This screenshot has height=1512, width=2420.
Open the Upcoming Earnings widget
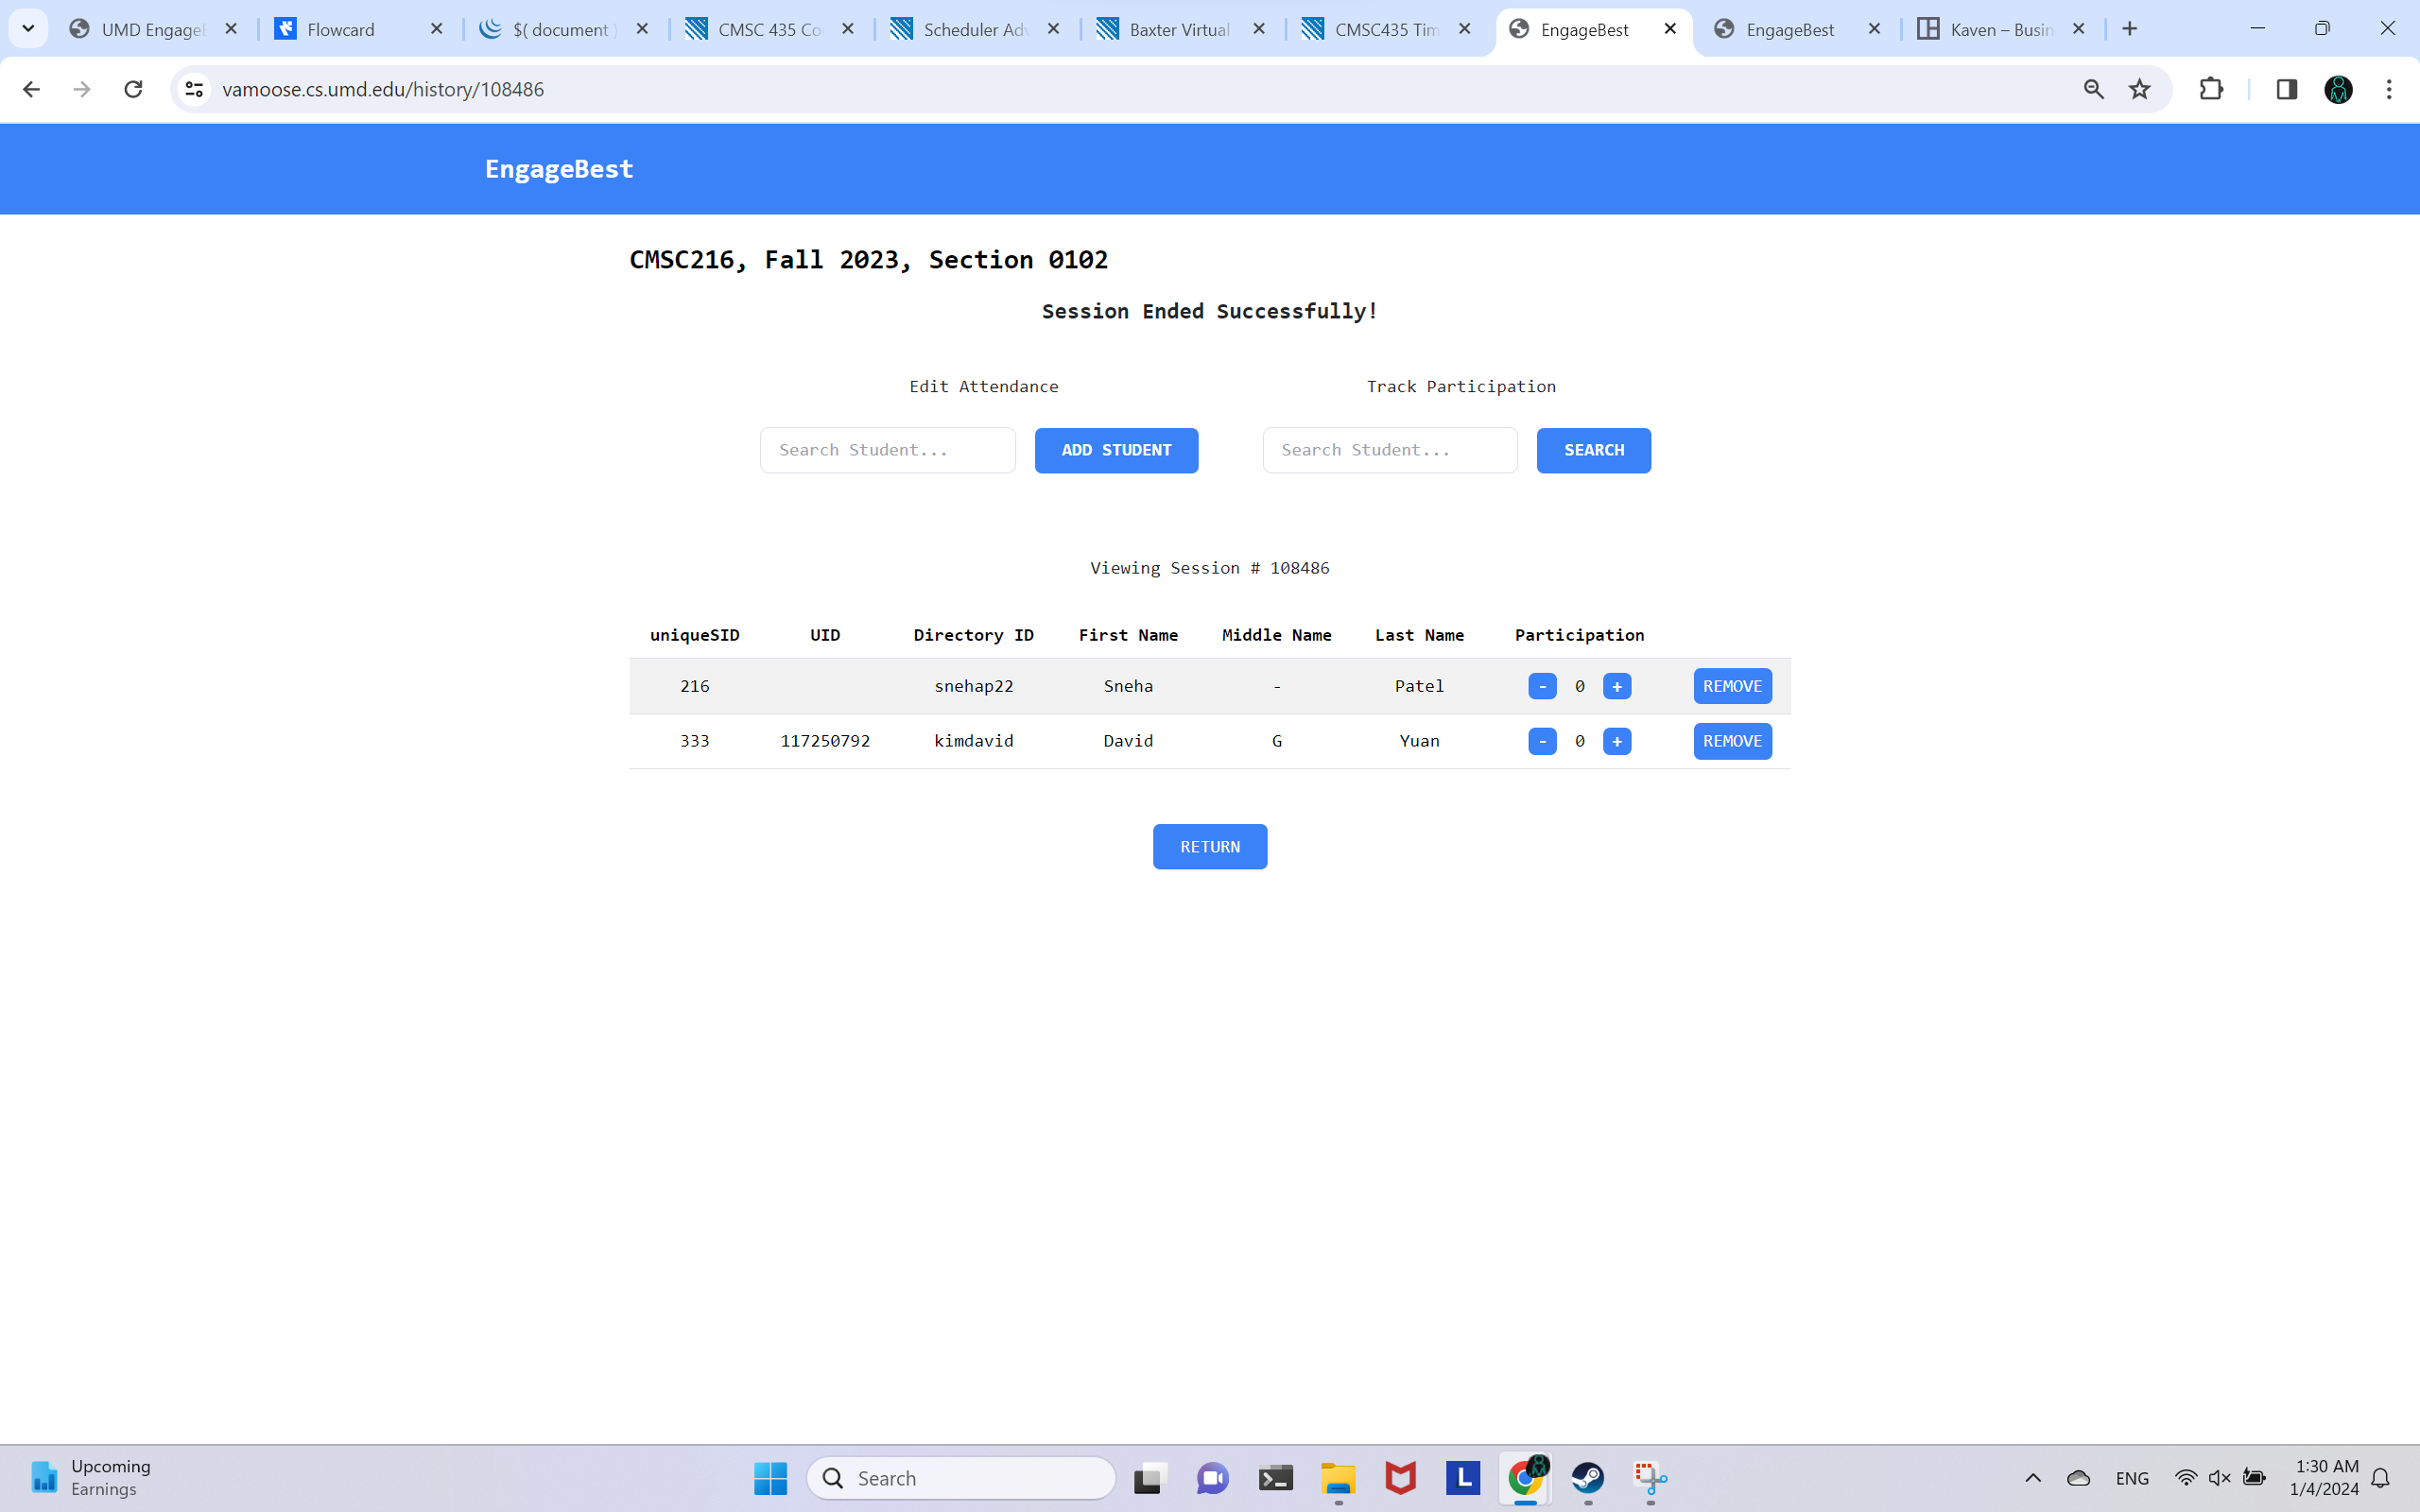[x=90, y=1478]
